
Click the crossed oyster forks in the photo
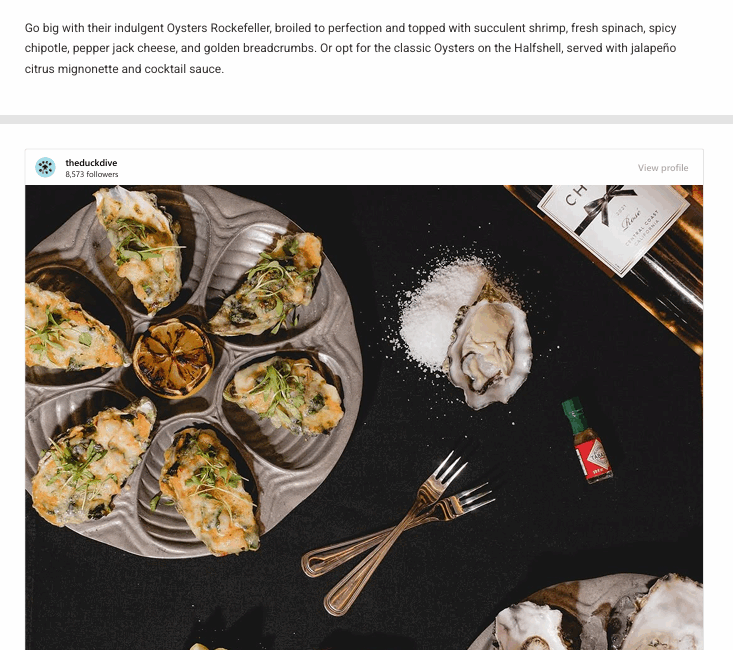click(398, 532)
